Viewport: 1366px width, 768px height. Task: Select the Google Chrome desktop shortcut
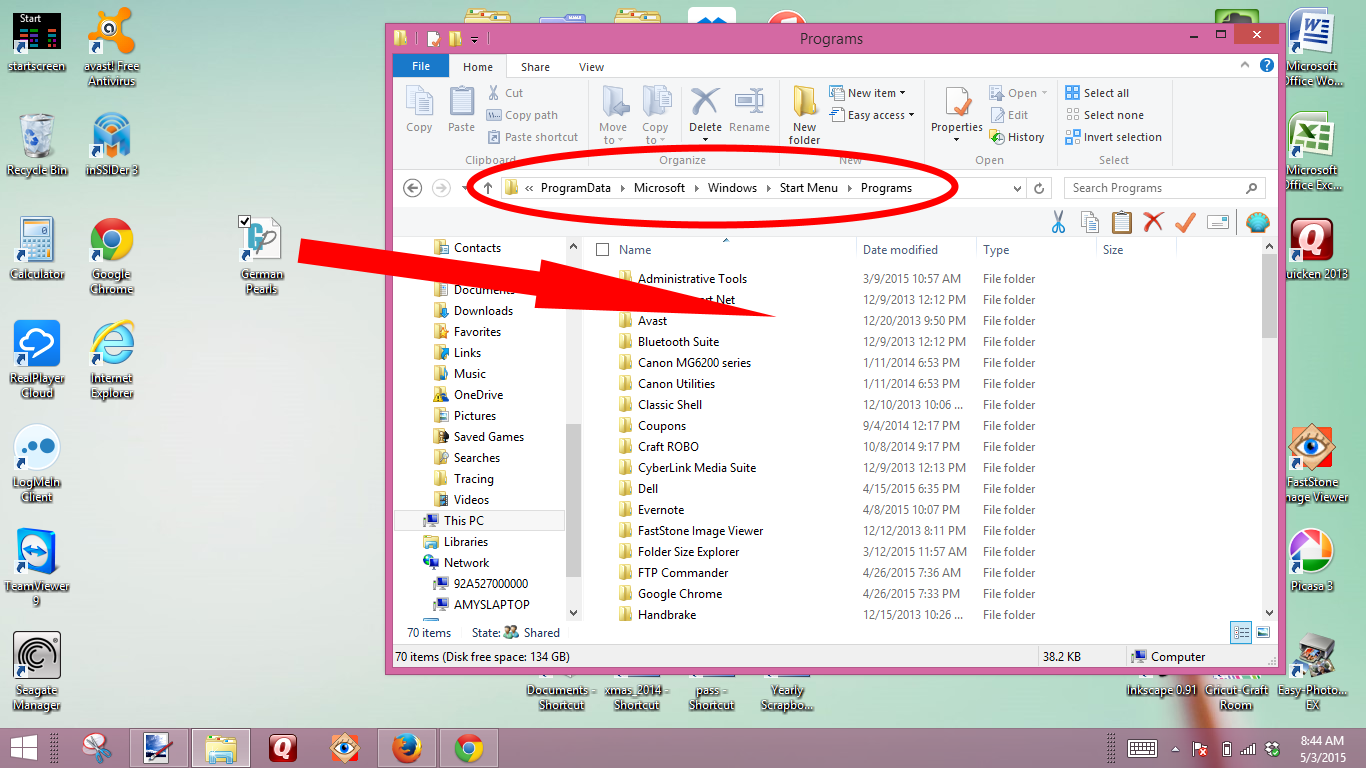pyautogui.click(x=112, y=256)
